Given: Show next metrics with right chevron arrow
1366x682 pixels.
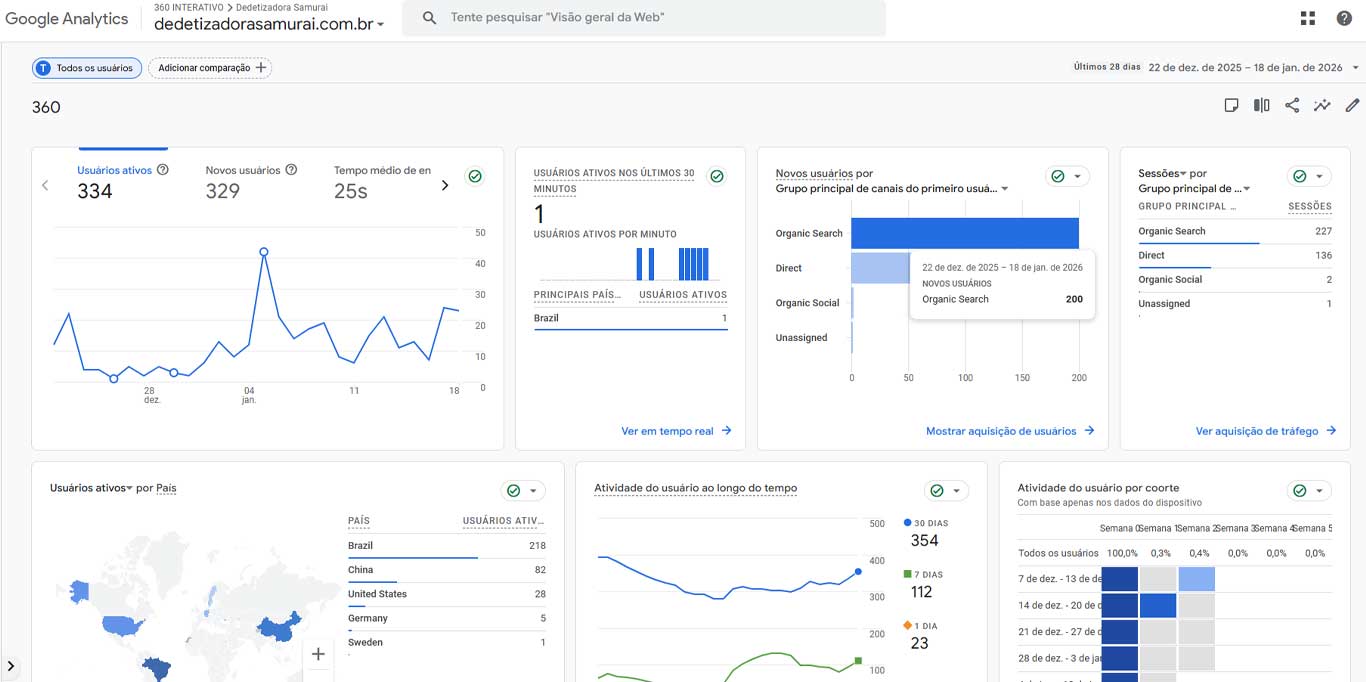Looking at the screenshot, I should 445,185.
